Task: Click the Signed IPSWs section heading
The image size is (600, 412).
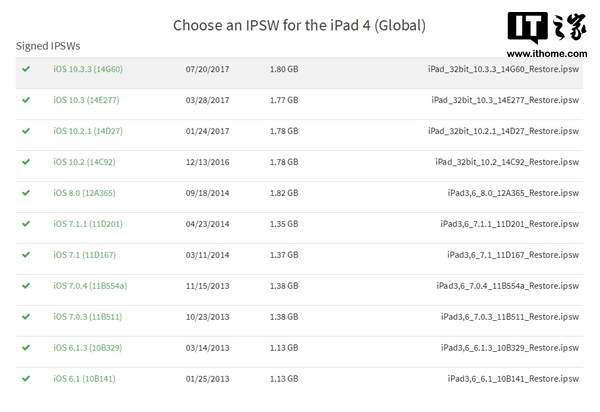Action: 48,46
